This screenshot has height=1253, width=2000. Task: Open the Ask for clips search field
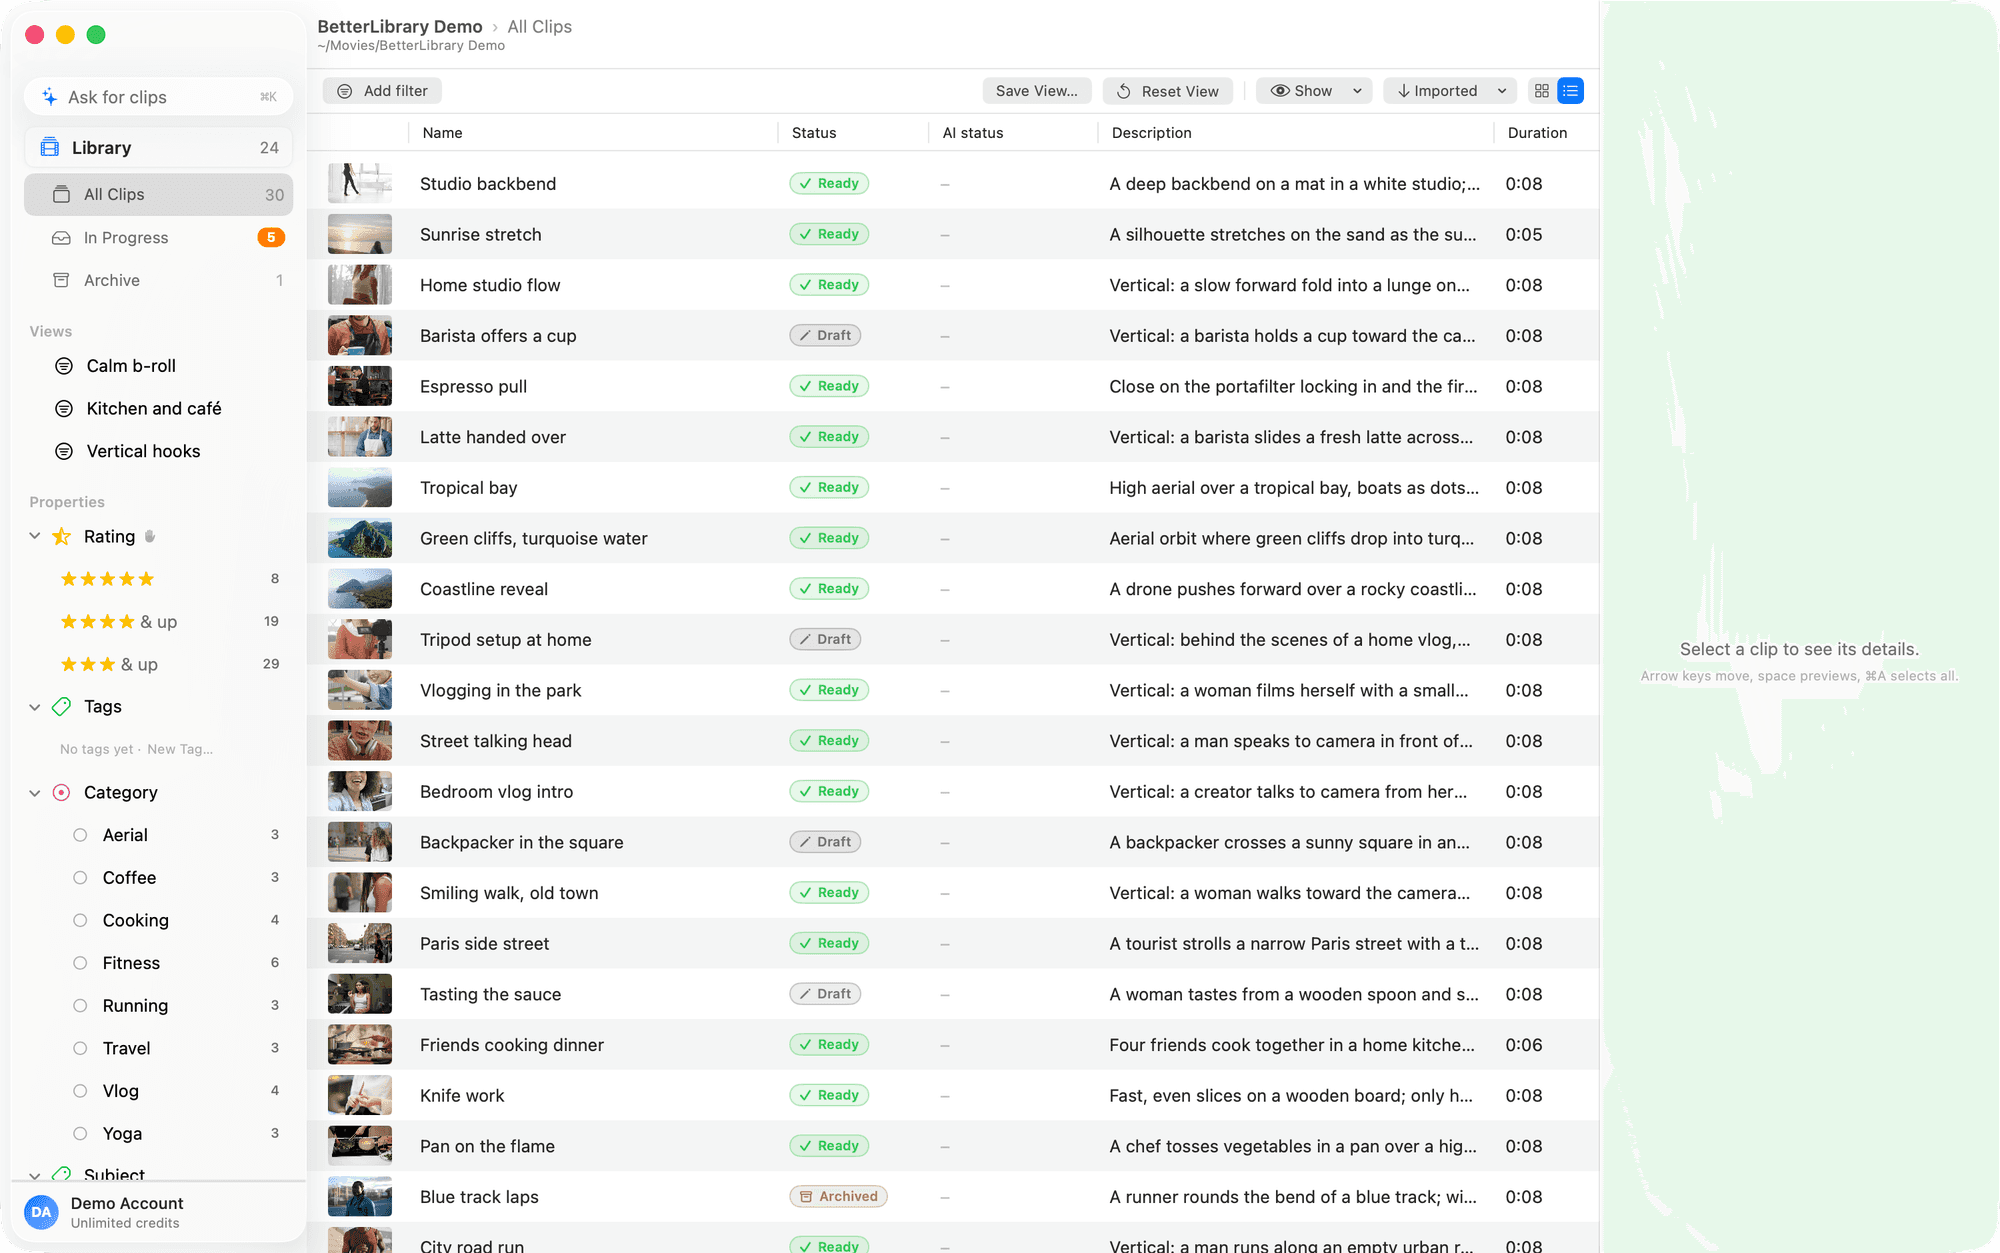click(158, 97)
